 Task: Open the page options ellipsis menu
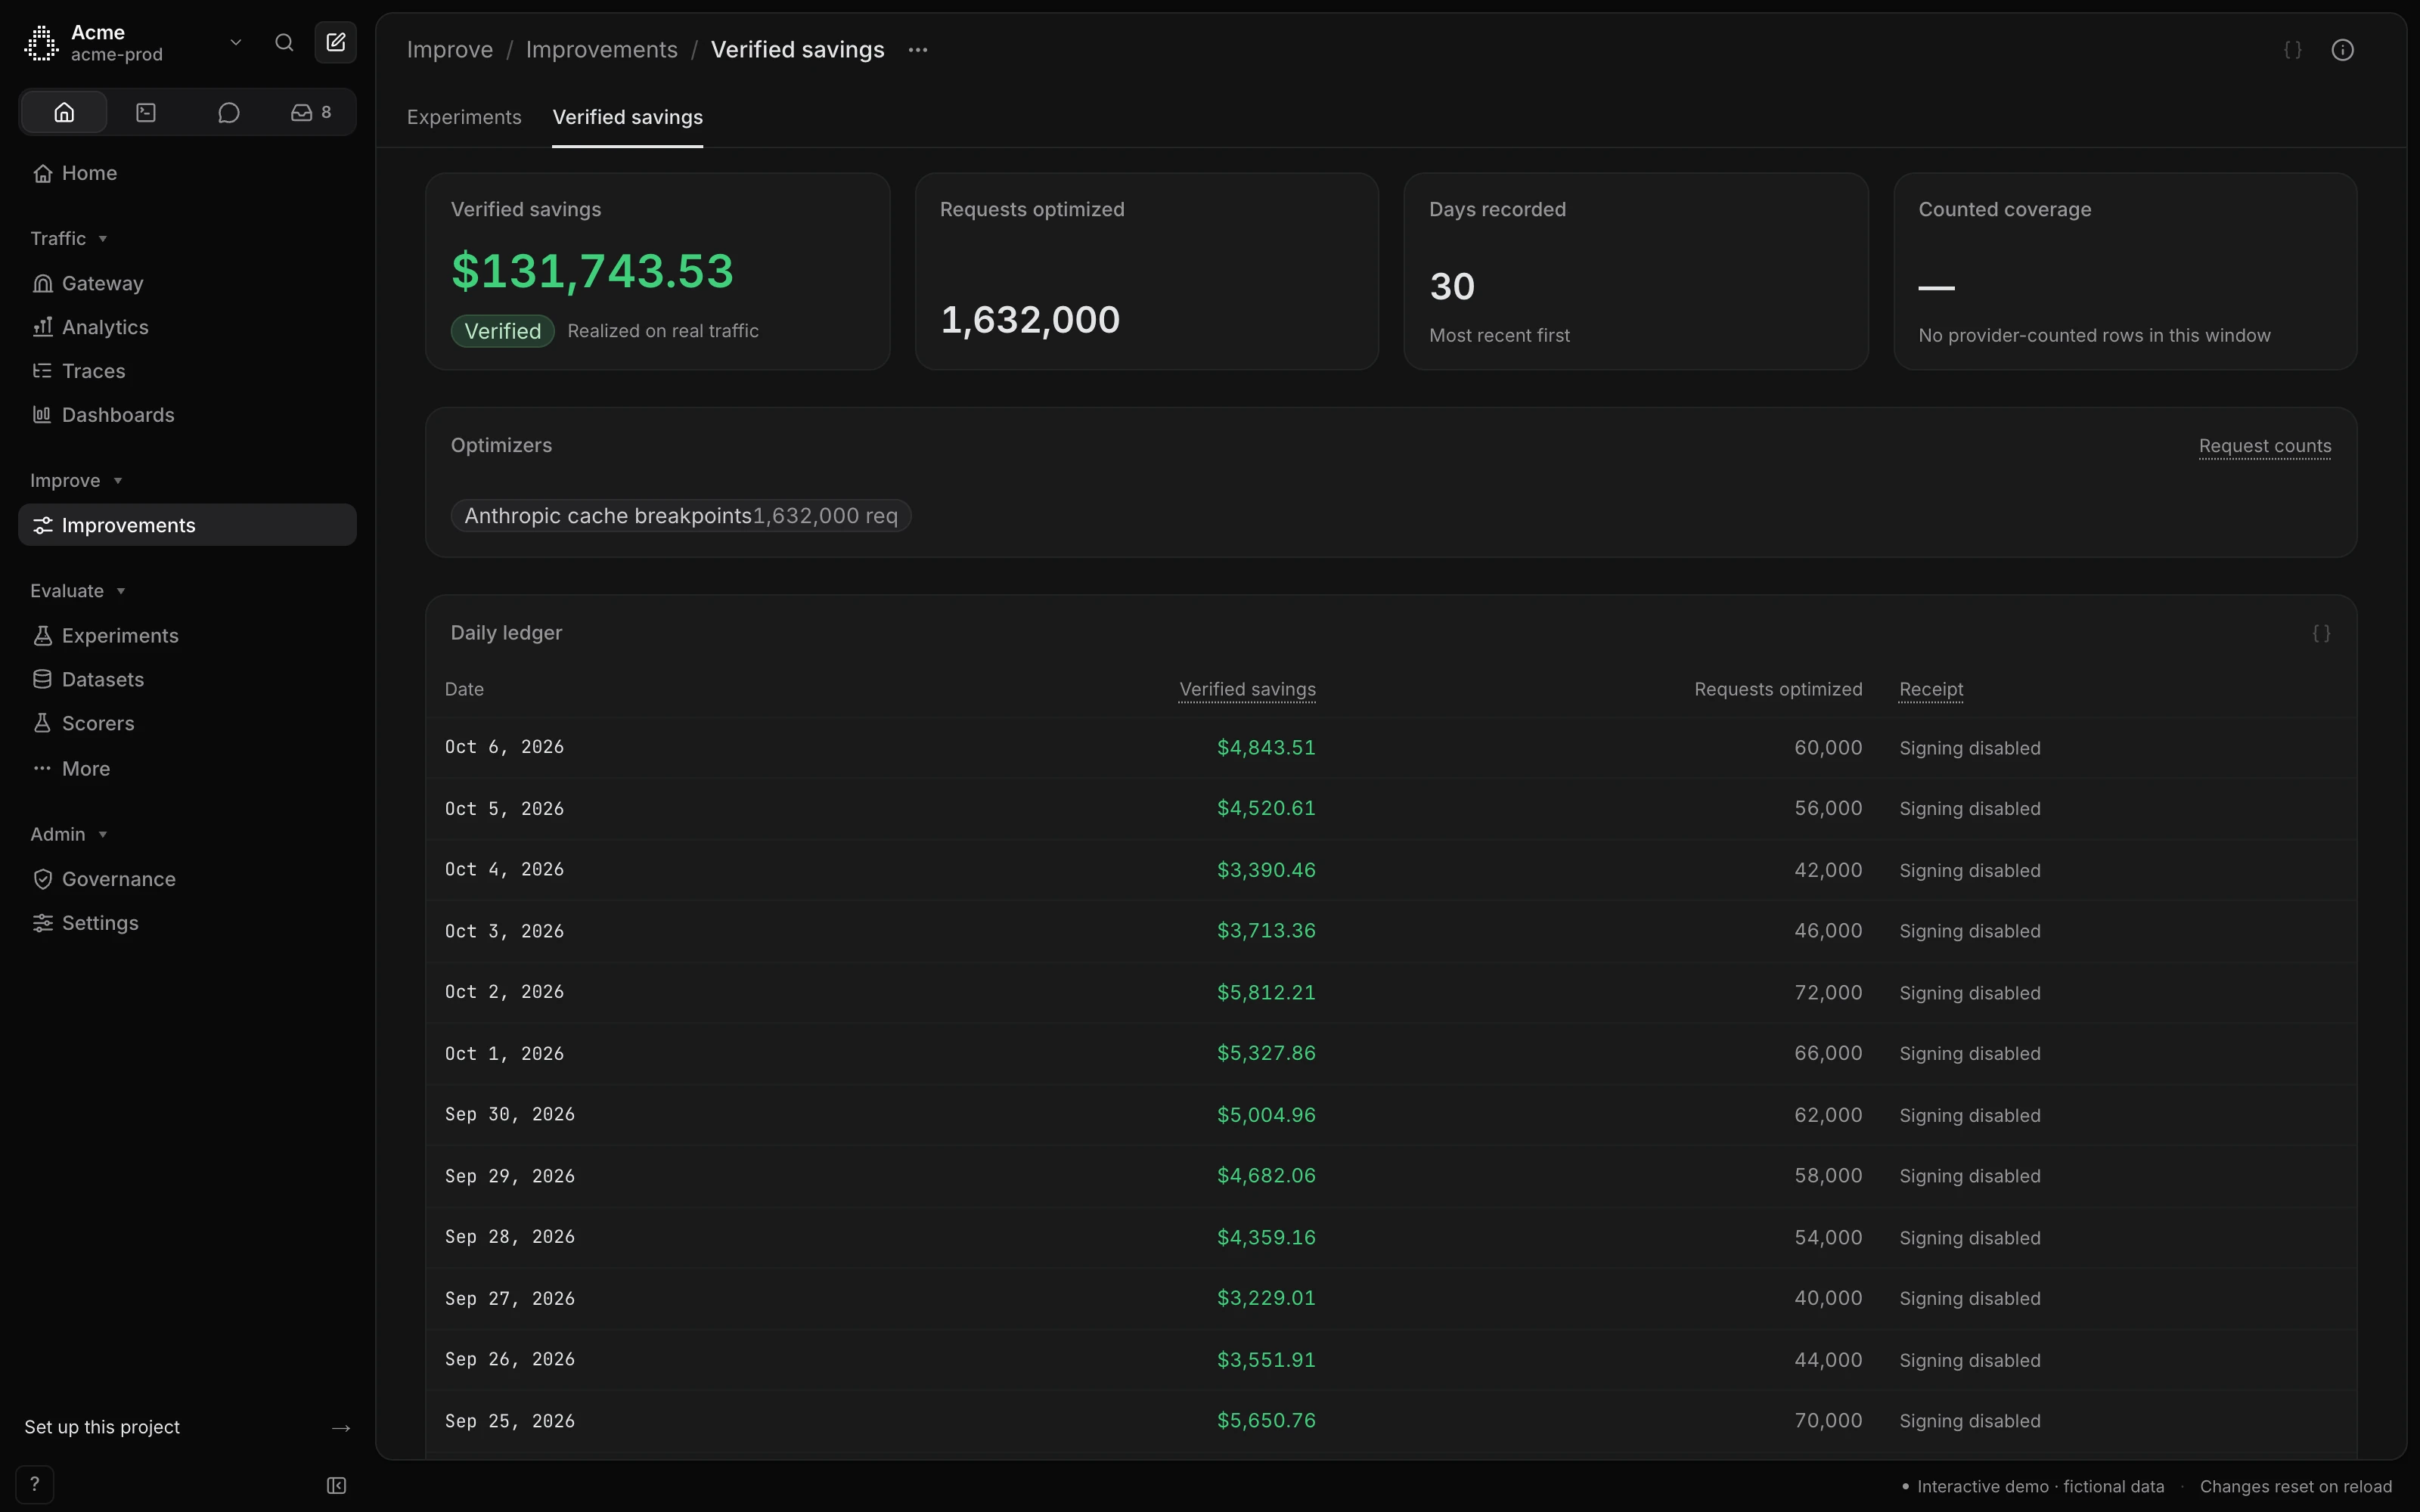918,50
